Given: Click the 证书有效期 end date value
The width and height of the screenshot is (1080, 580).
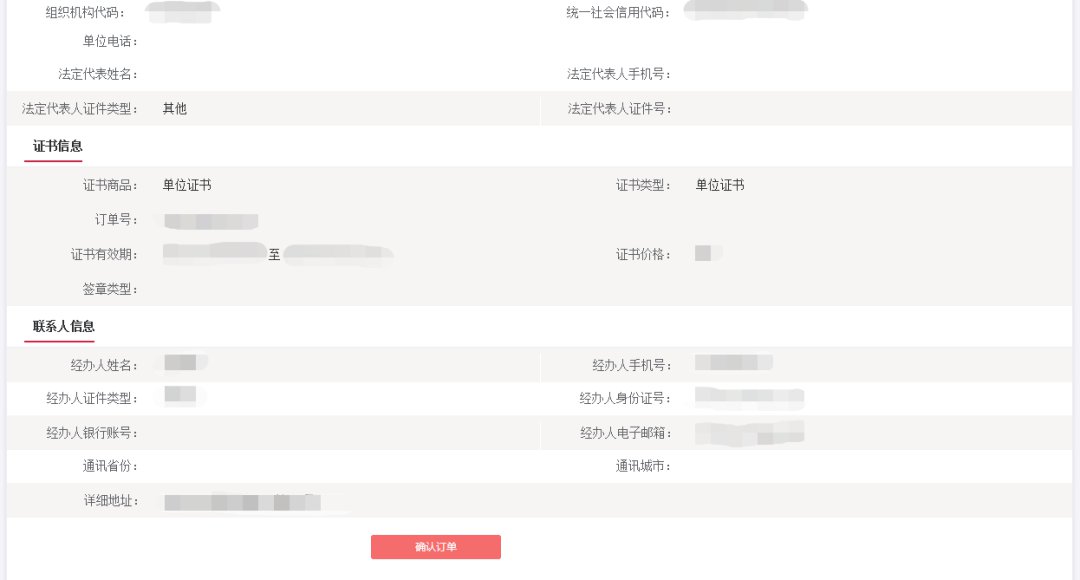Looking at the screenshot, I should click(x=337, y=254).
